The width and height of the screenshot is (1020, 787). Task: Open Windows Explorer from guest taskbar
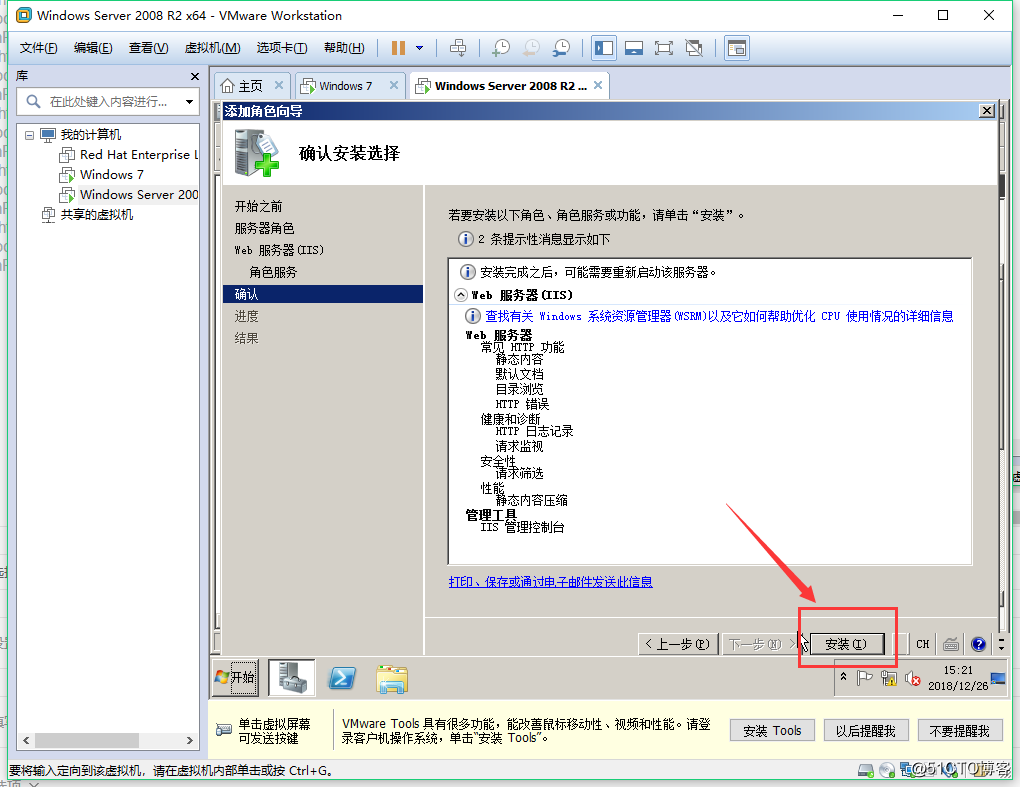click(392, 679)
